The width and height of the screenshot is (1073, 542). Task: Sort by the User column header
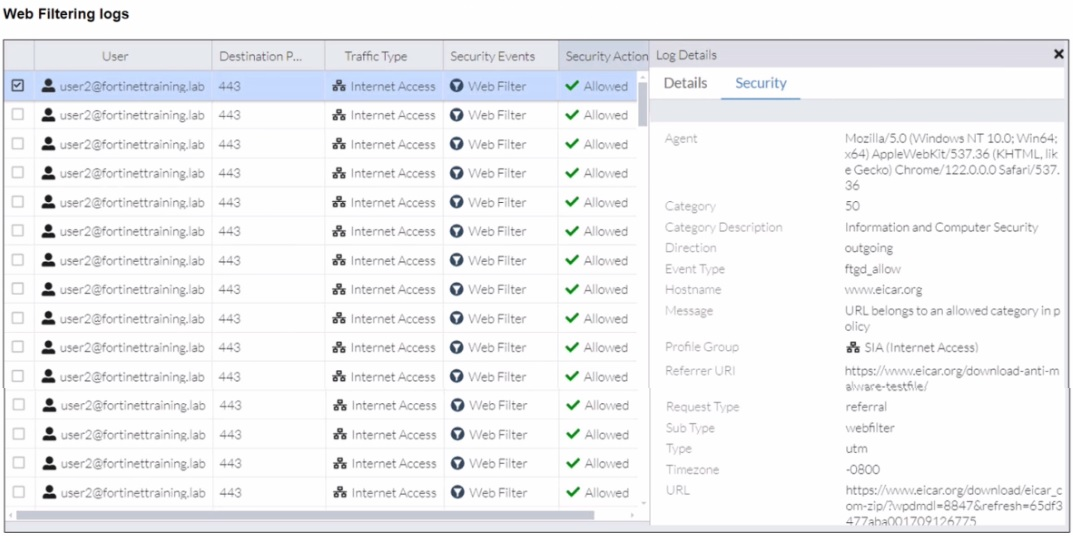(115, 56)
